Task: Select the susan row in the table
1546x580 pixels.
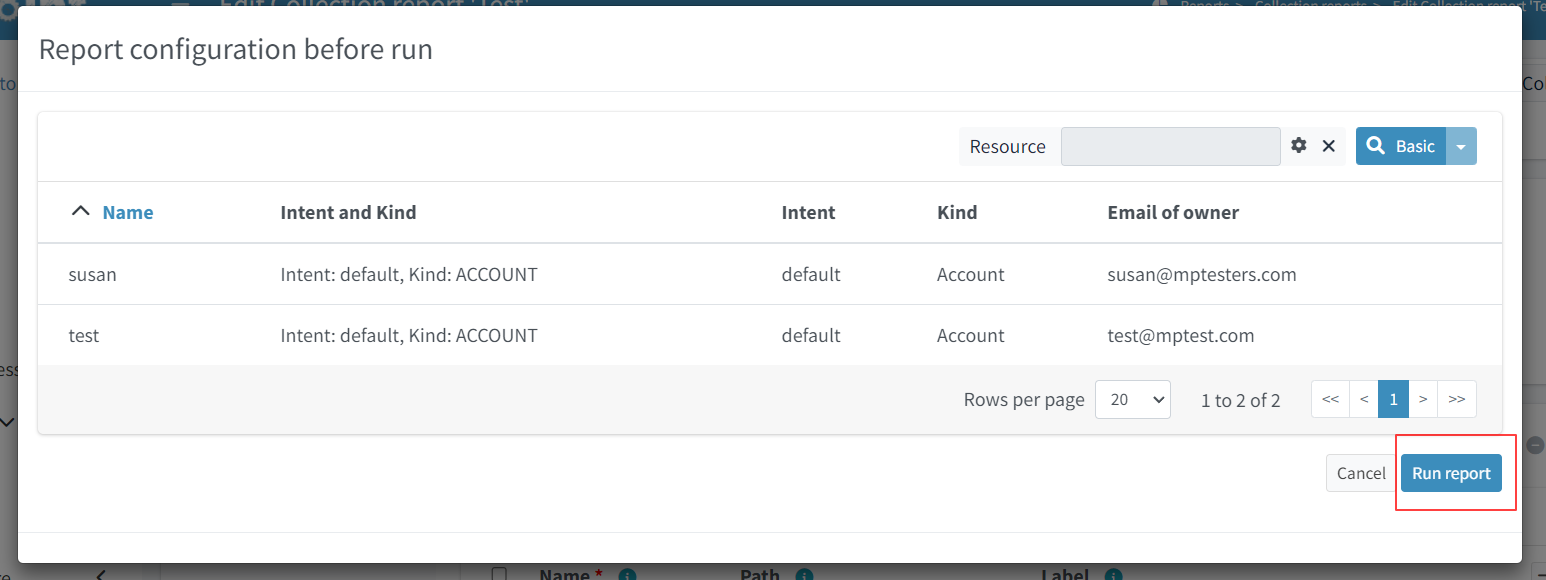Action: tap(92, 274)
